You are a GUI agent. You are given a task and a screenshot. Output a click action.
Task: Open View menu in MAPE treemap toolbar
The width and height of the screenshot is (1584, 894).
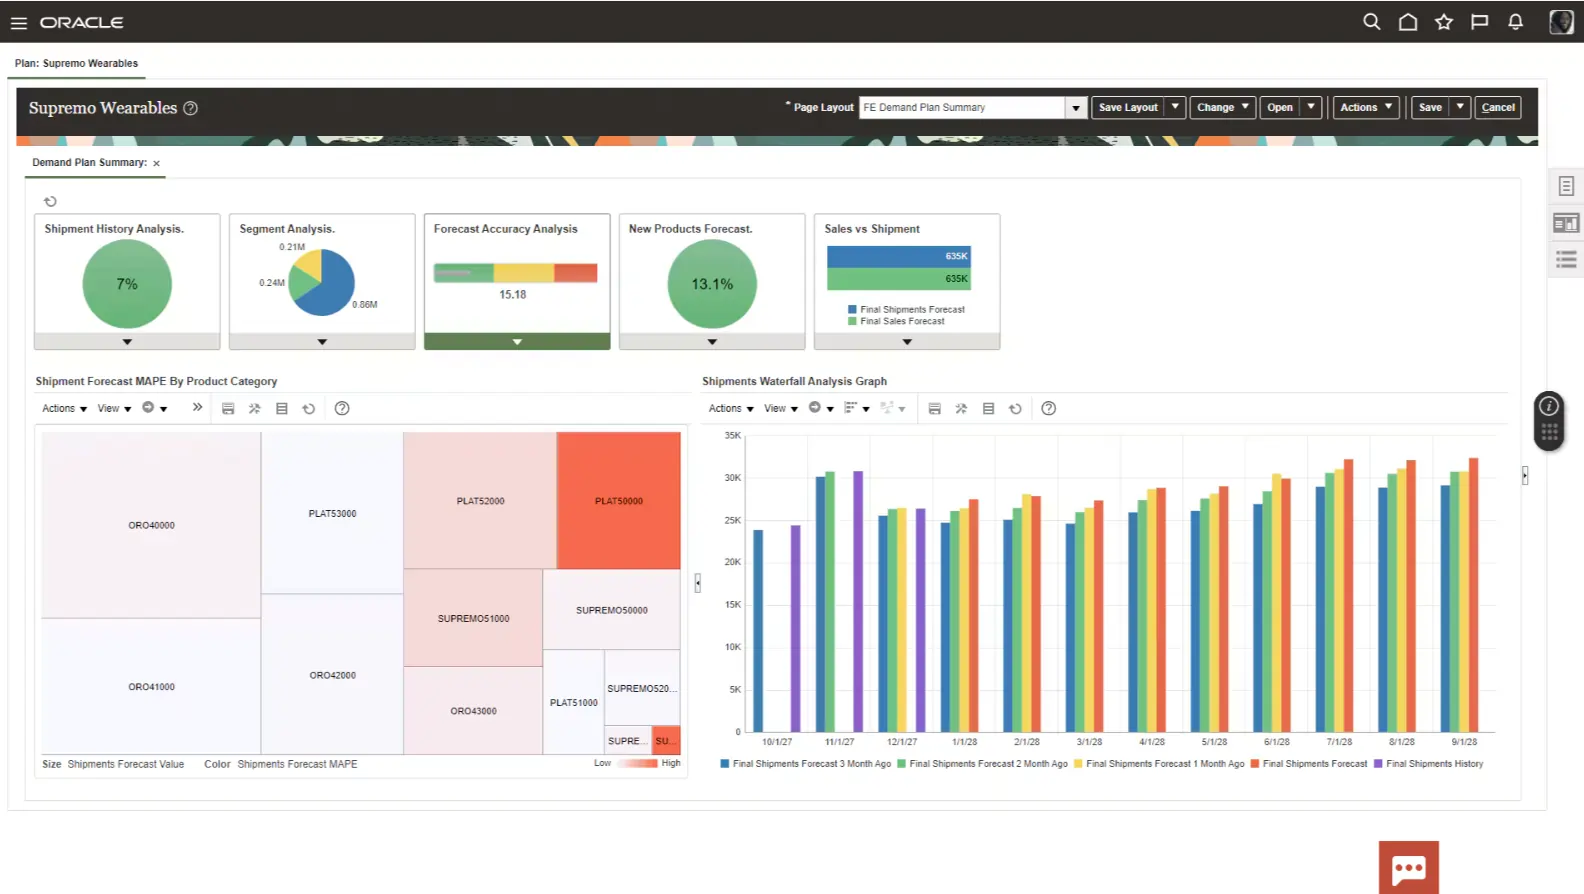point(114,408)
